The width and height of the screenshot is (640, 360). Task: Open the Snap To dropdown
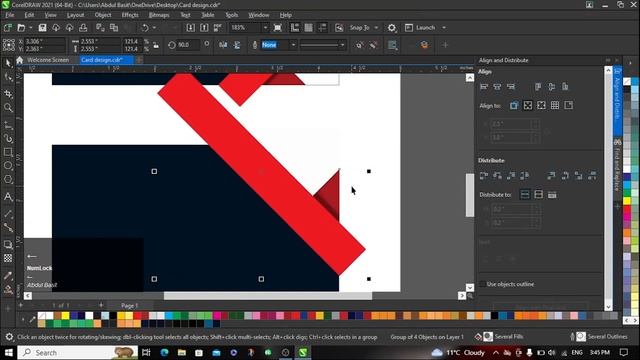coord(376,28)
